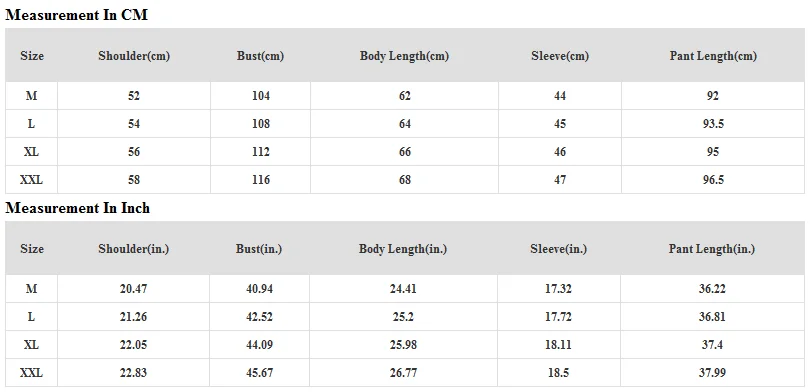Select the XL size cell in CM table
The height and width of the screenshot is (392, 810).
(32, 152)
